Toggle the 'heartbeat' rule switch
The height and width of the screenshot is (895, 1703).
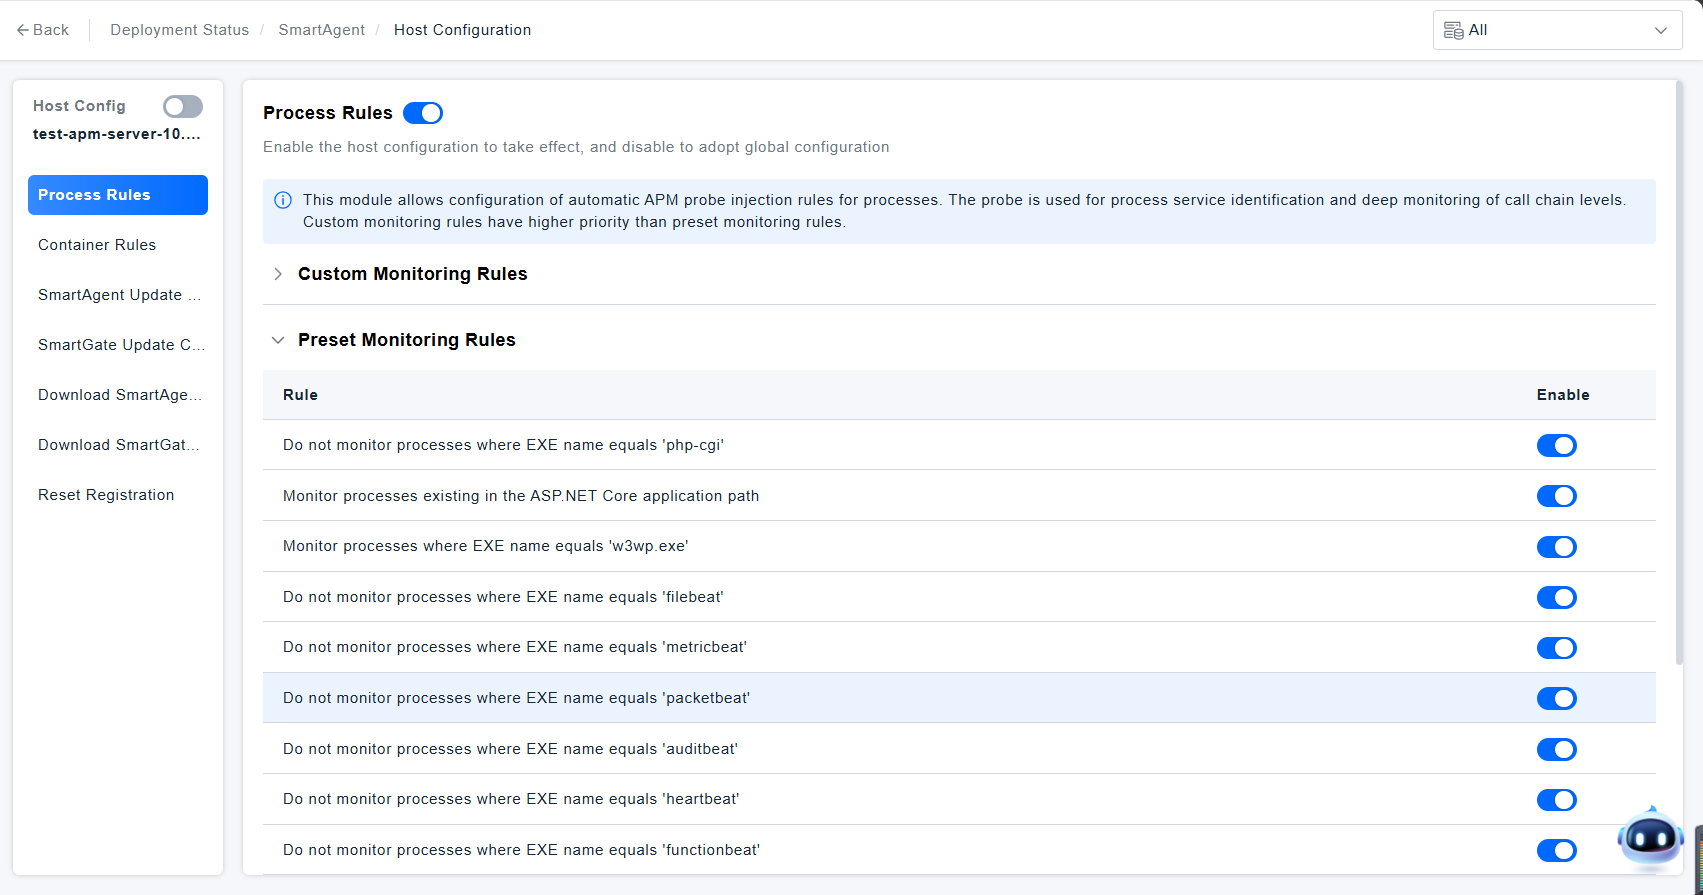click(1556, 800)
